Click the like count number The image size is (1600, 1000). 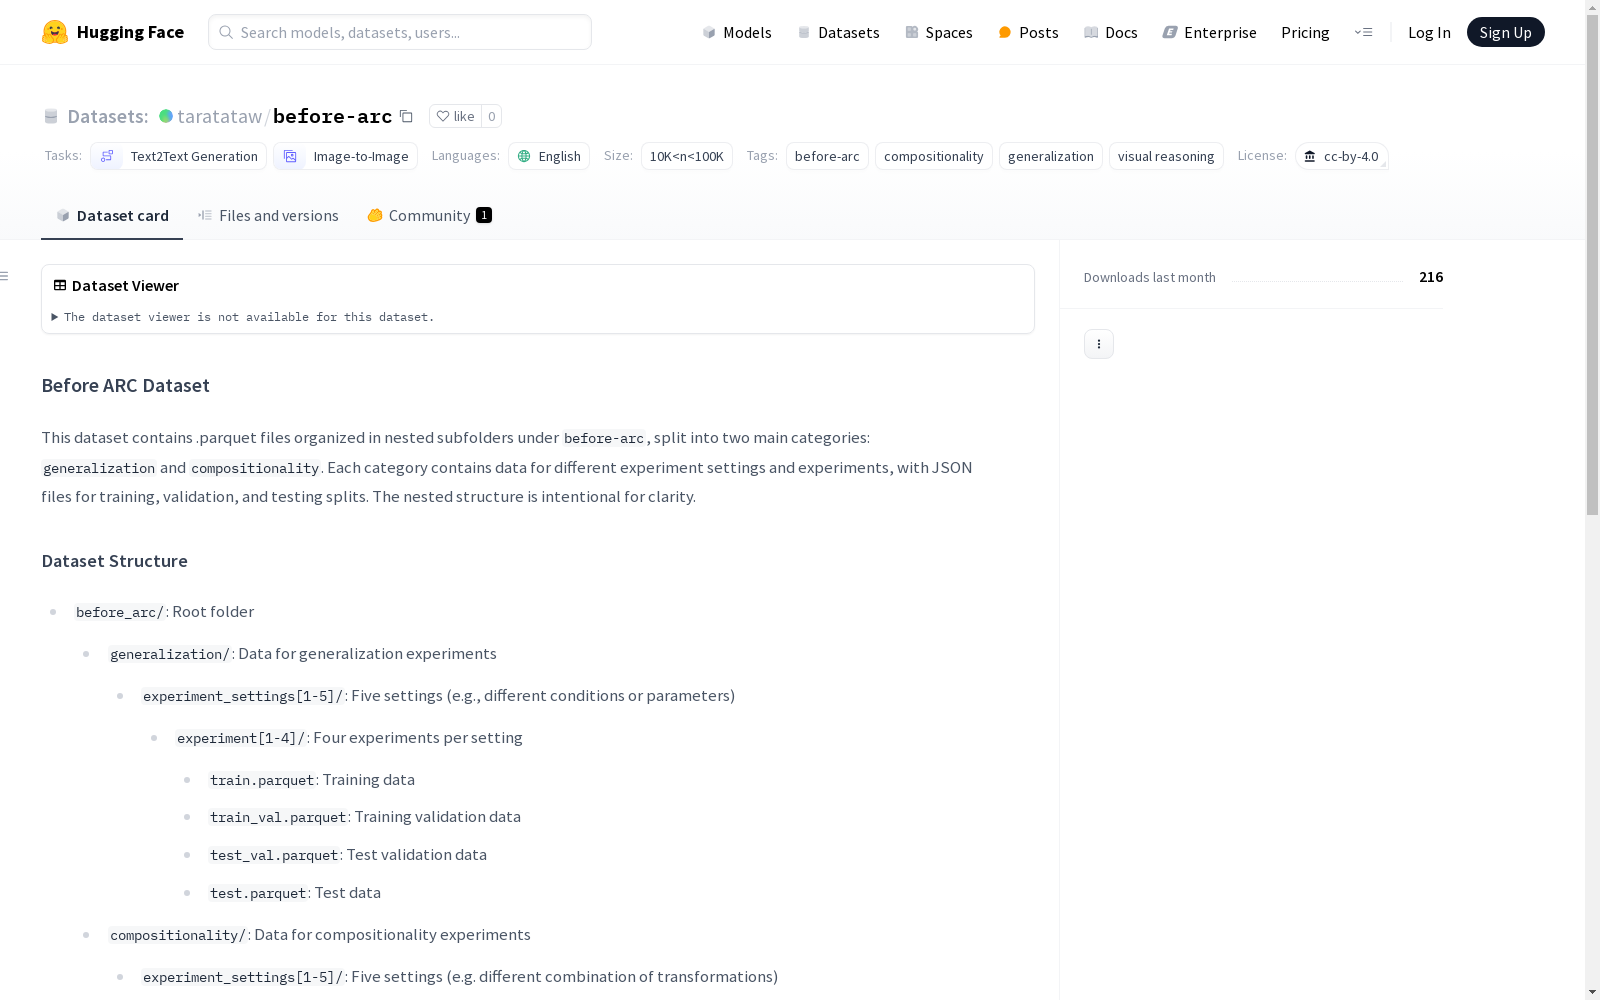(491, 116)
